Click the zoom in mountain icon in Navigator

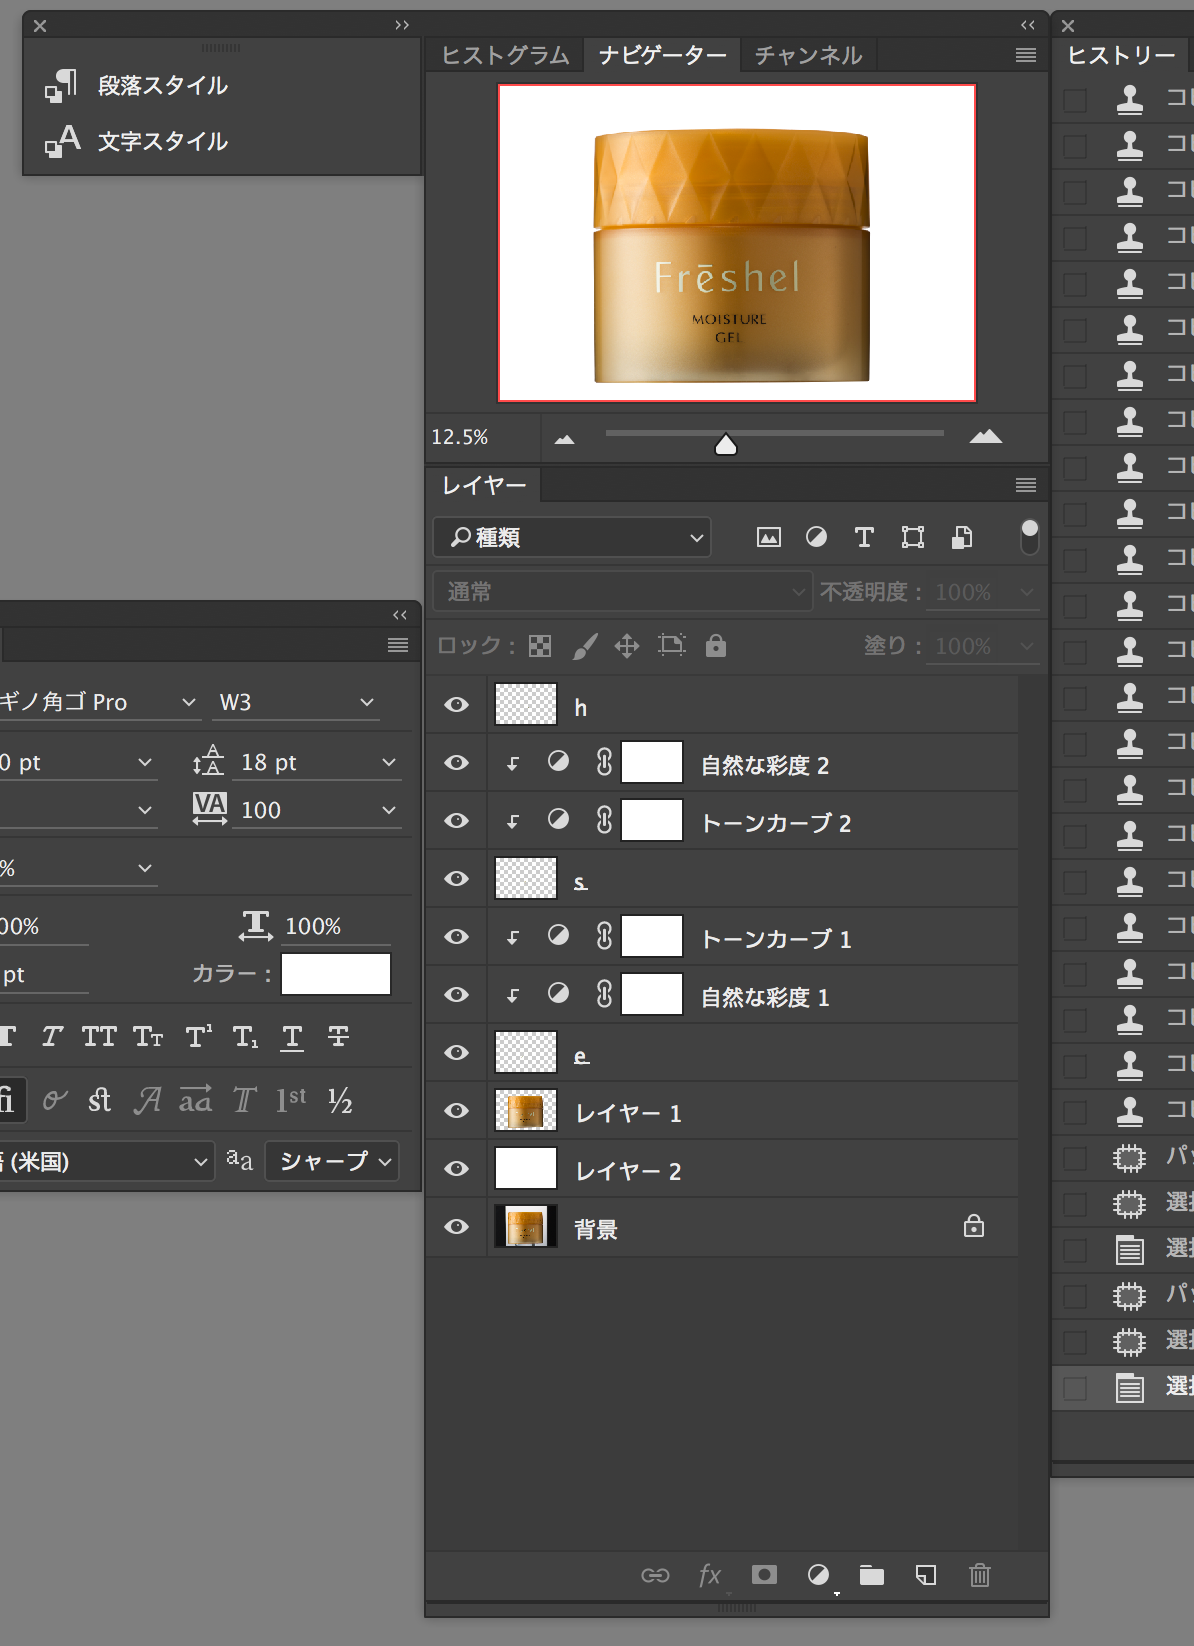(x=985, y=437)
